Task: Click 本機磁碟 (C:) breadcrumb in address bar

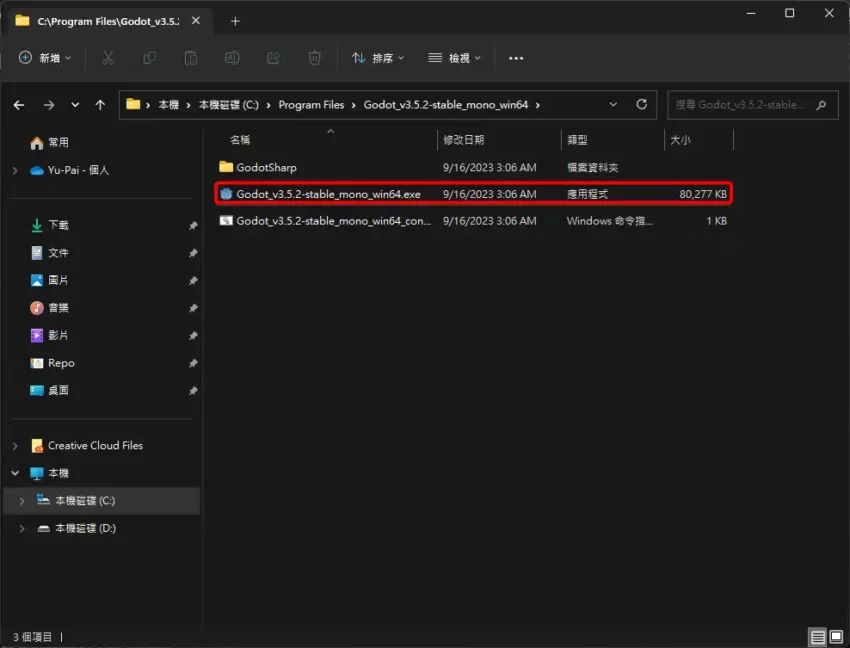Action: [x=229, y=105]
